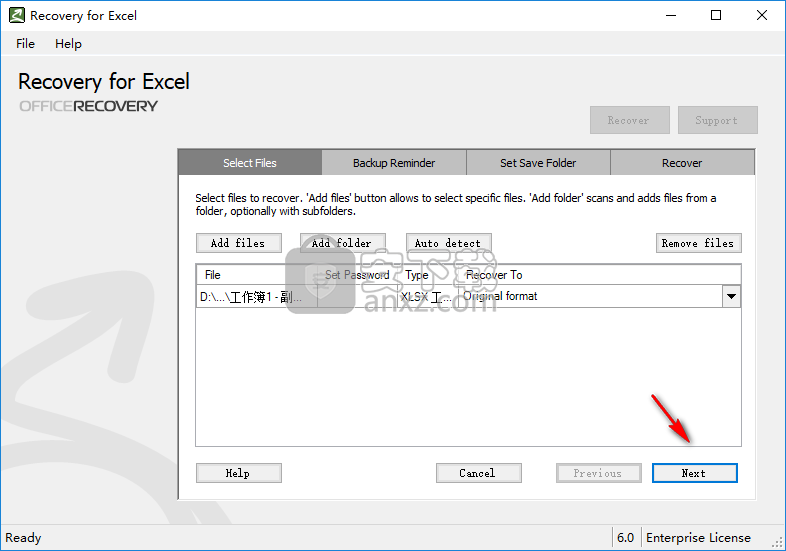Viewport: 786px width, 551px height.
Task: Click the Add files button
Action: [239, 243]
